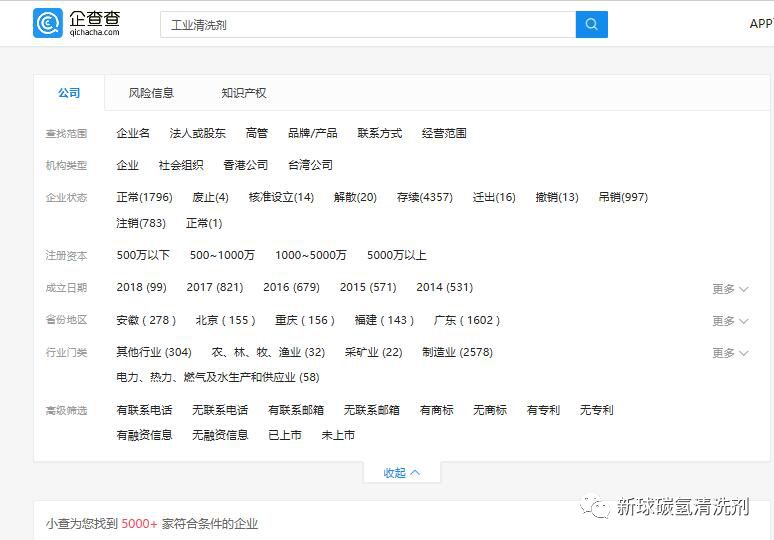Toggle 有专利 advanced filter
The height and width of the screenshot is (540, 774).
coord(543,410)
